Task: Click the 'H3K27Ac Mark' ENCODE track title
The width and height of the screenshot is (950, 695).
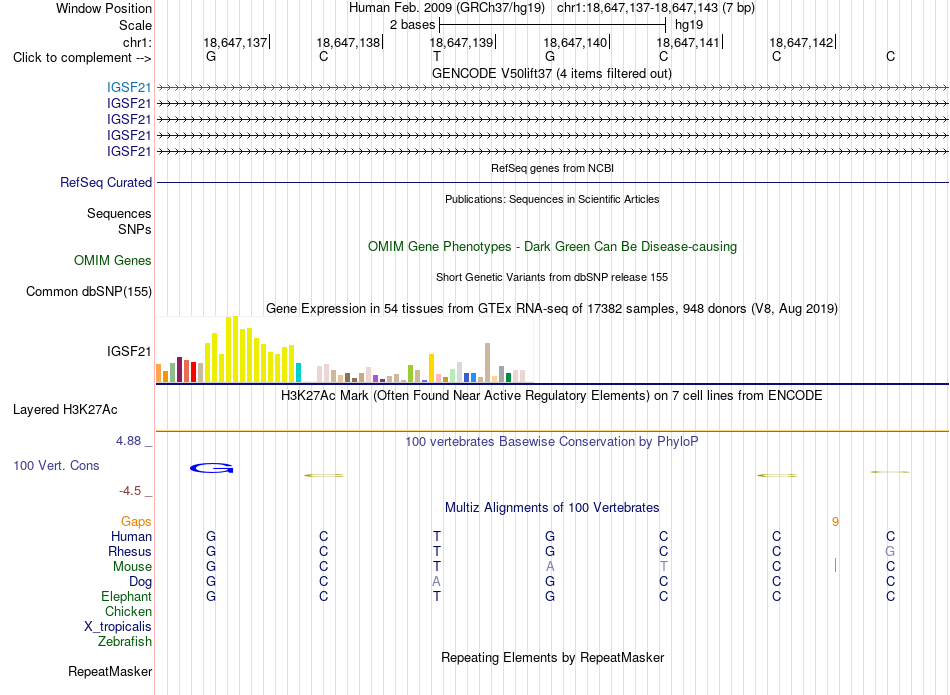Action: coord(551,396)
